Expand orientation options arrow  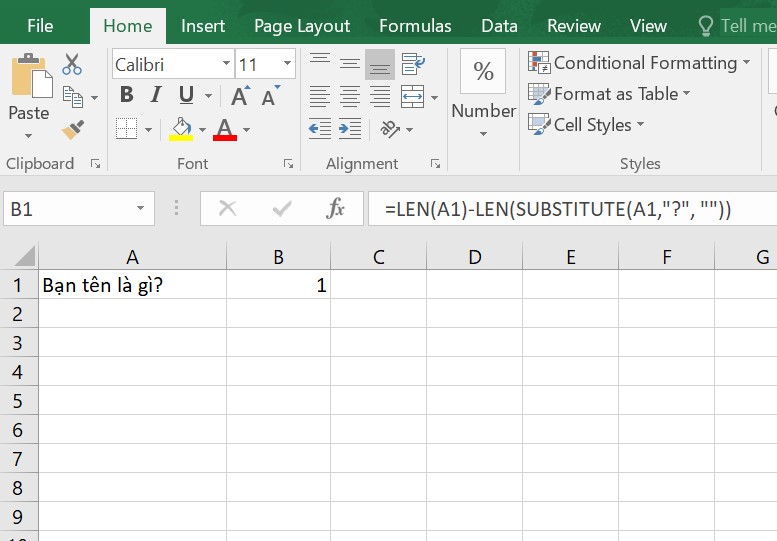409,130
